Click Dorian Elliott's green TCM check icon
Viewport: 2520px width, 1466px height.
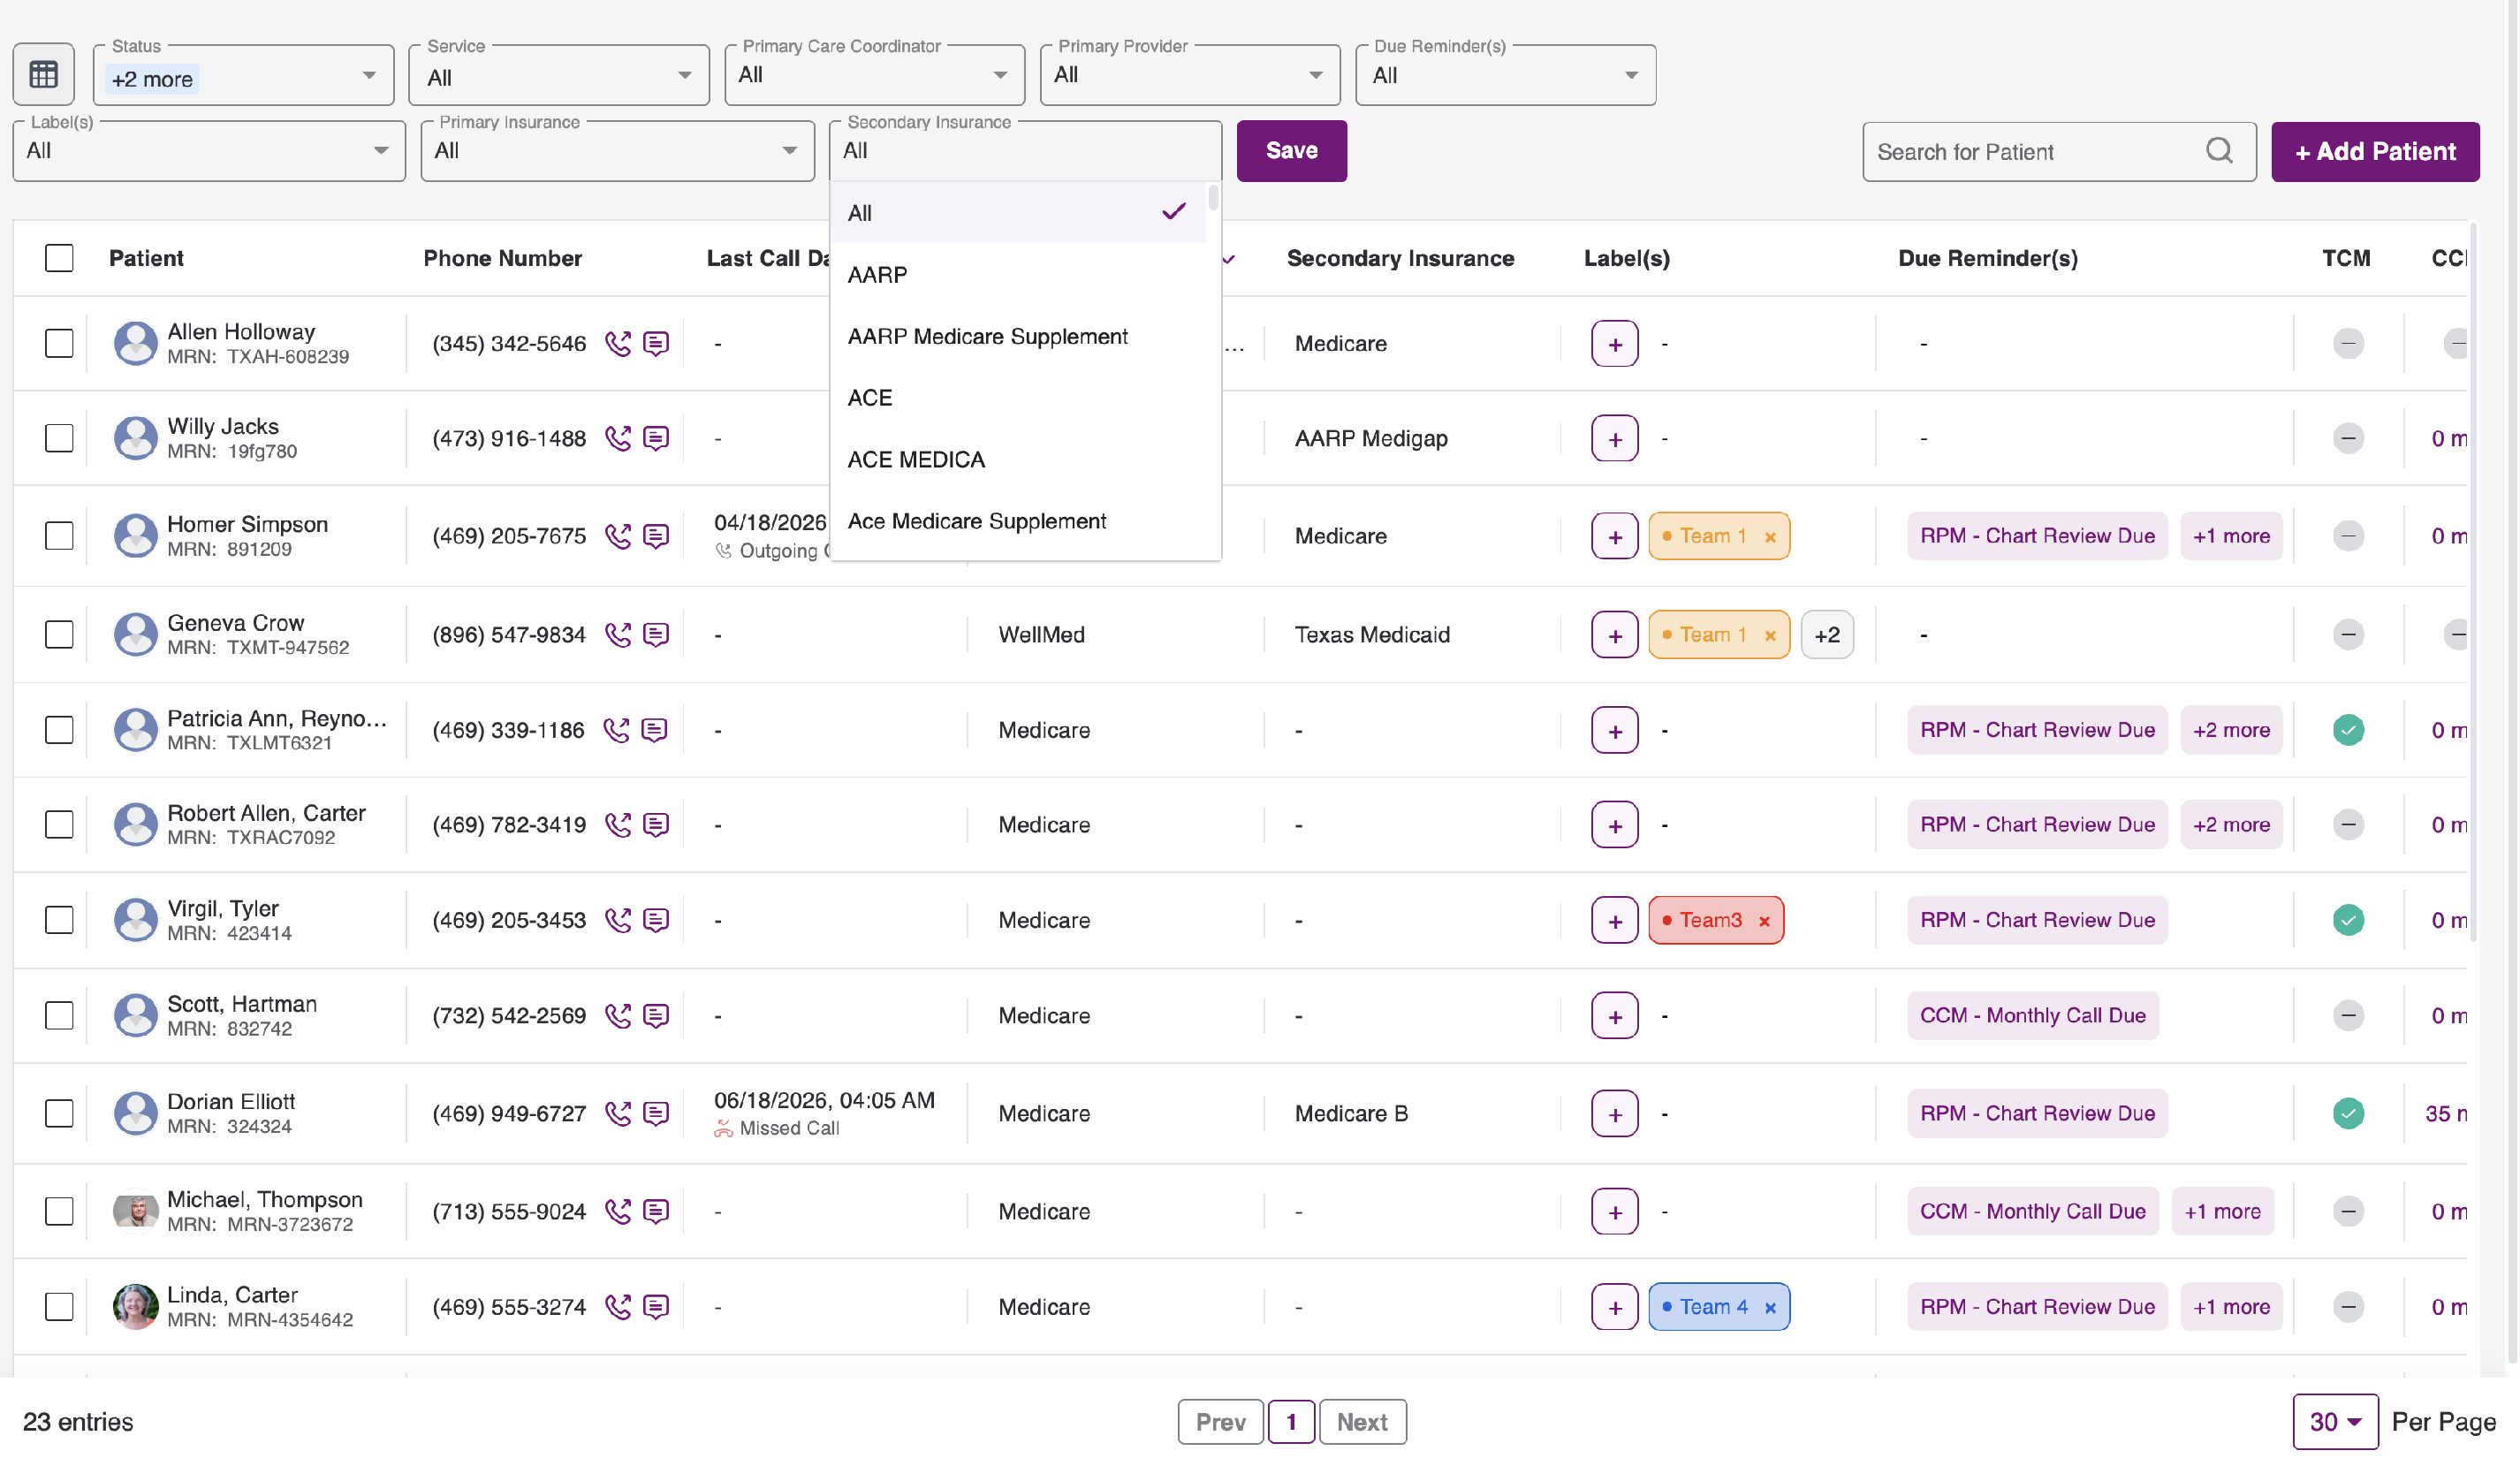[x=2348, y=1114]
